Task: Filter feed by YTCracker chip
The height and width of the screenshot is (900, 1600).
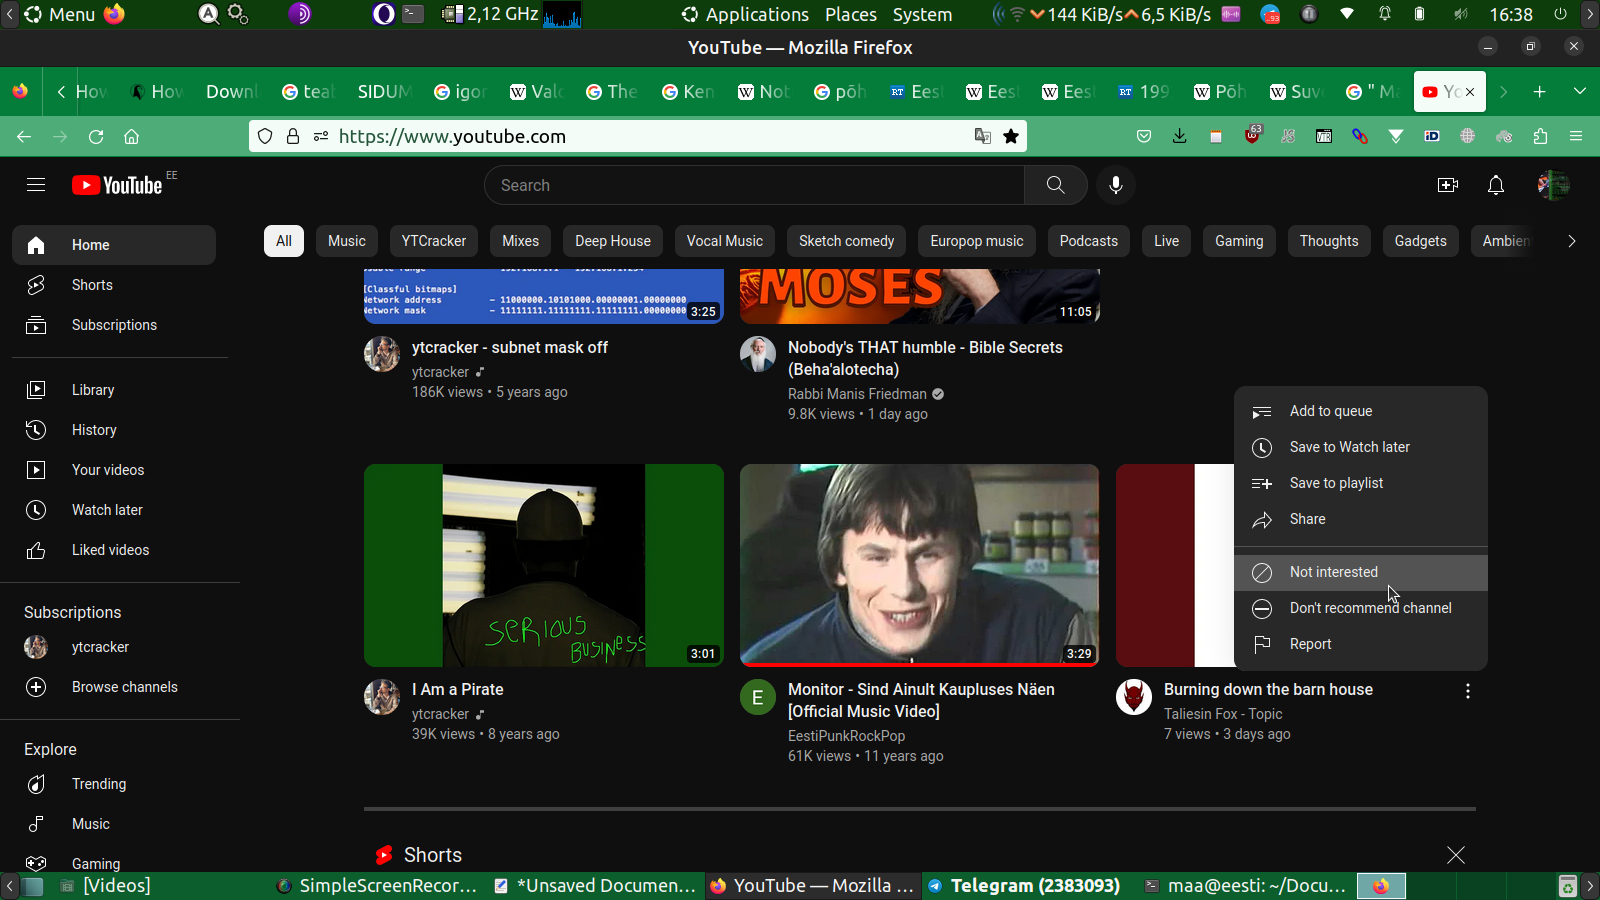Action: pyautogui.click(x=434, y=241)
